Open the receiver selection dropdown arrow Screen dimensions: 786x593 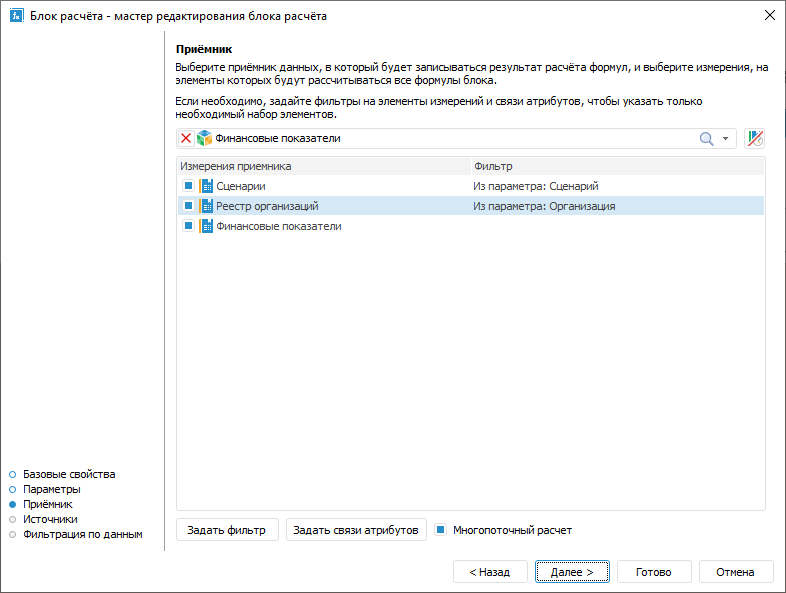[x=725, y=139]
